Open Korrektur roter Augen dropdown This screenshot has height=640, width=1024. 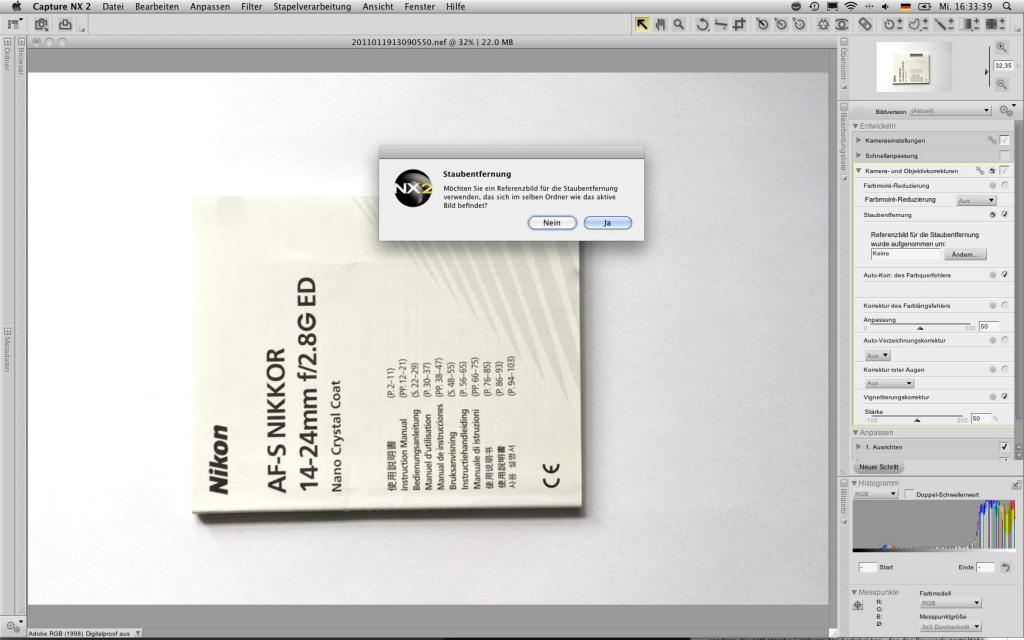tap(889, 383)
